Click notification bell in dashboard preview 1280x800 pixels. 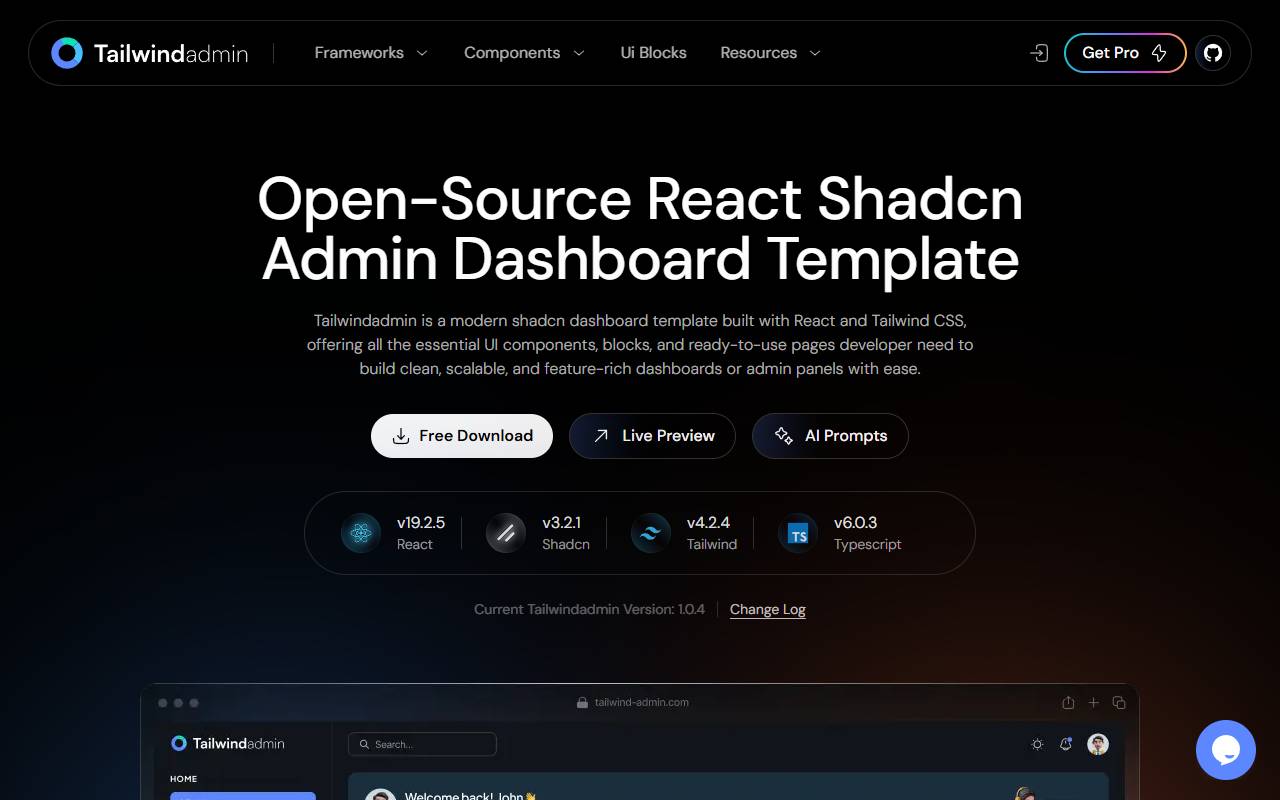tap(1066, 744)
